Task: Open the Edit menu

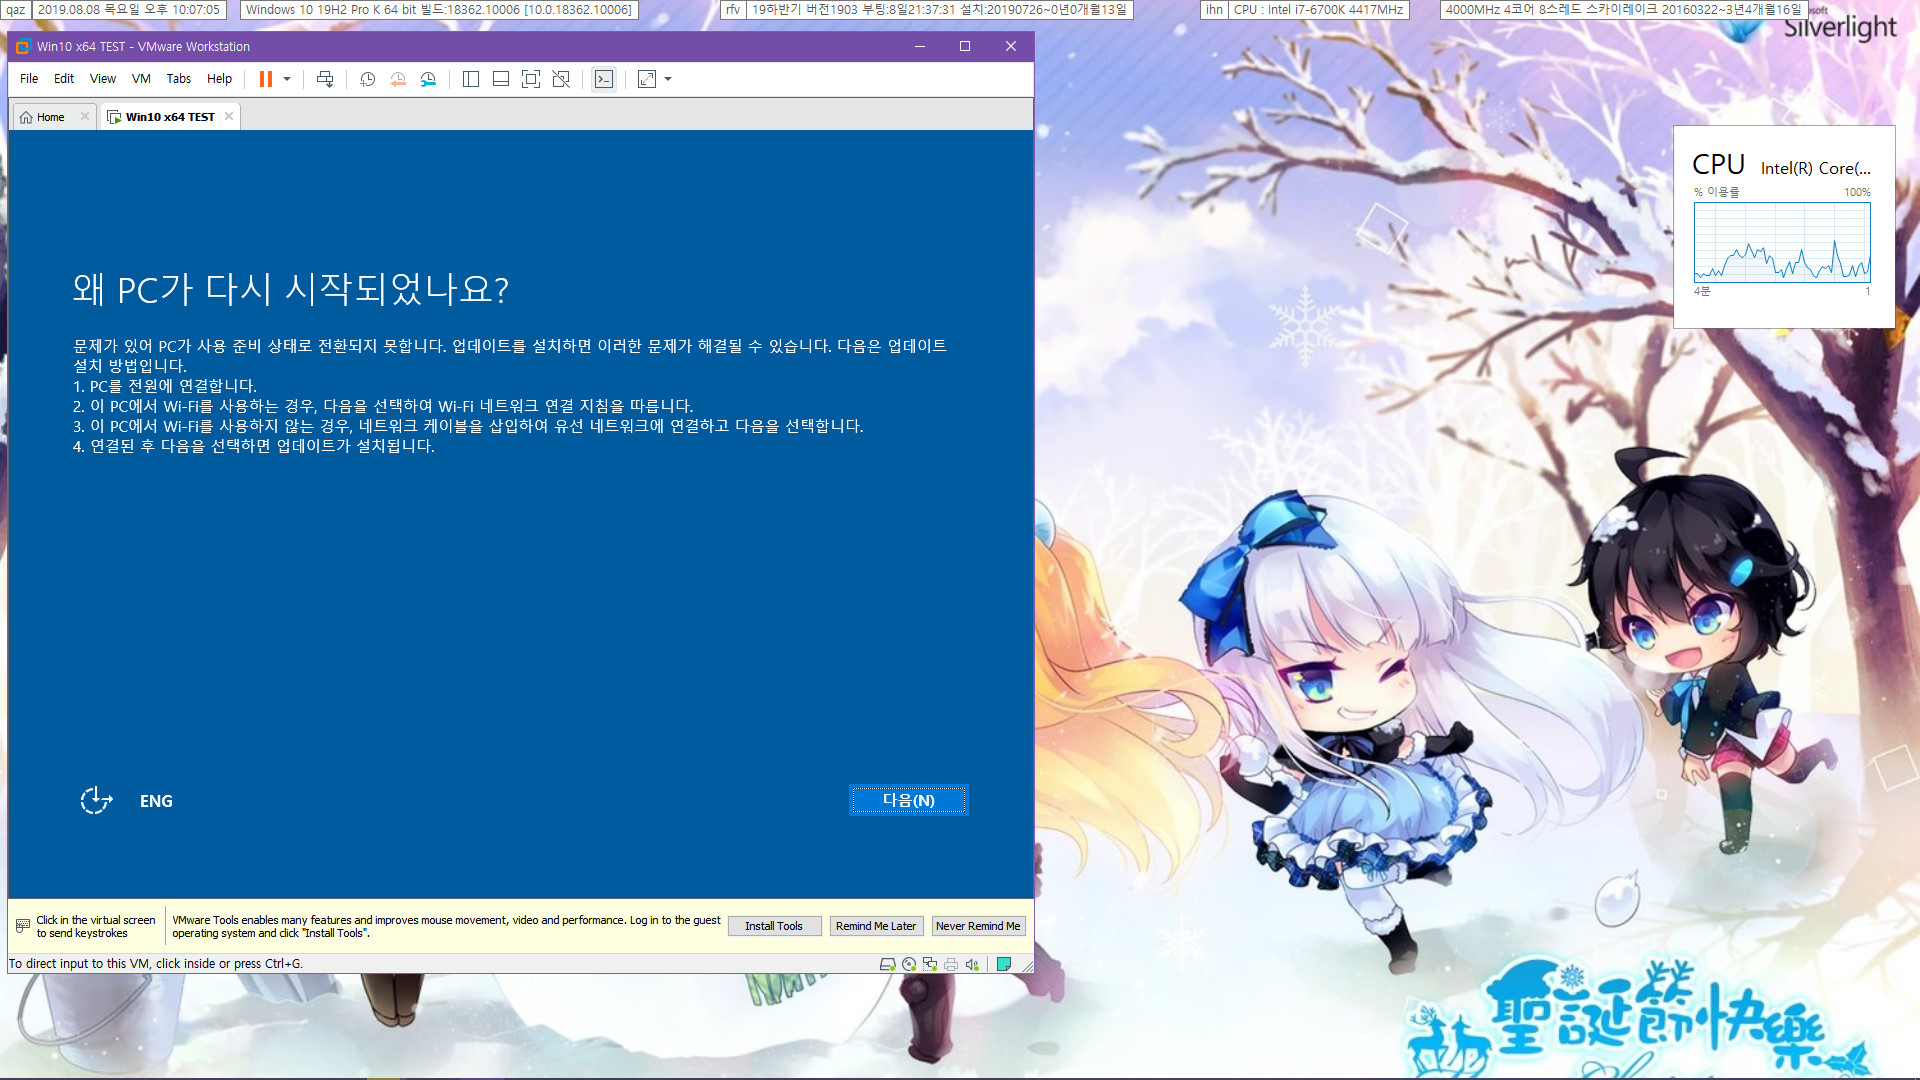Action: point(64,79)
